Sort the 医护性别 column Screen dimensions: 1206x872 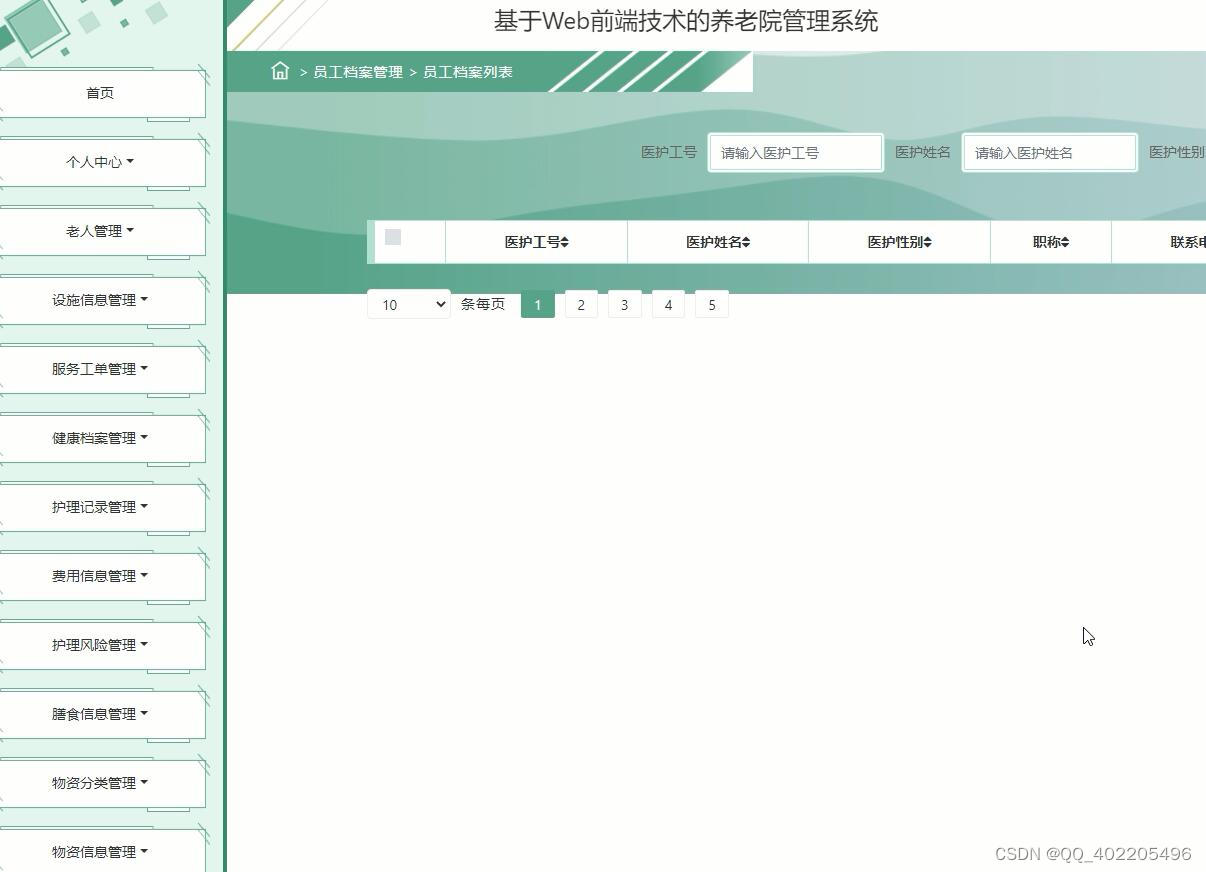pyautogui.click(x=898, y=241)
